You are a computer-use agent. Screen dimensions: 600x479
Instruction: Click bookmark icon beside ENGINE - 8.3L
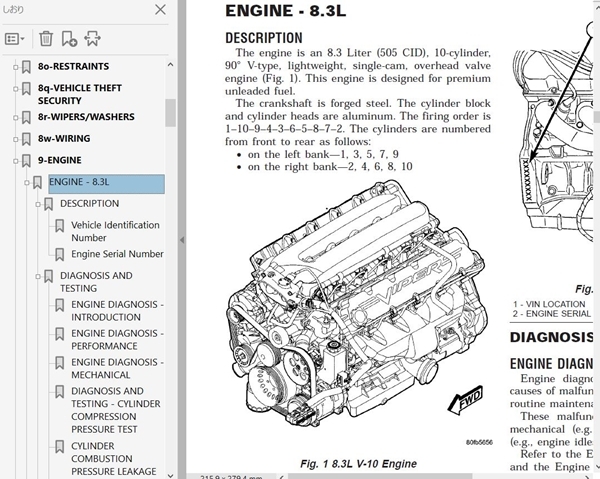37,182
